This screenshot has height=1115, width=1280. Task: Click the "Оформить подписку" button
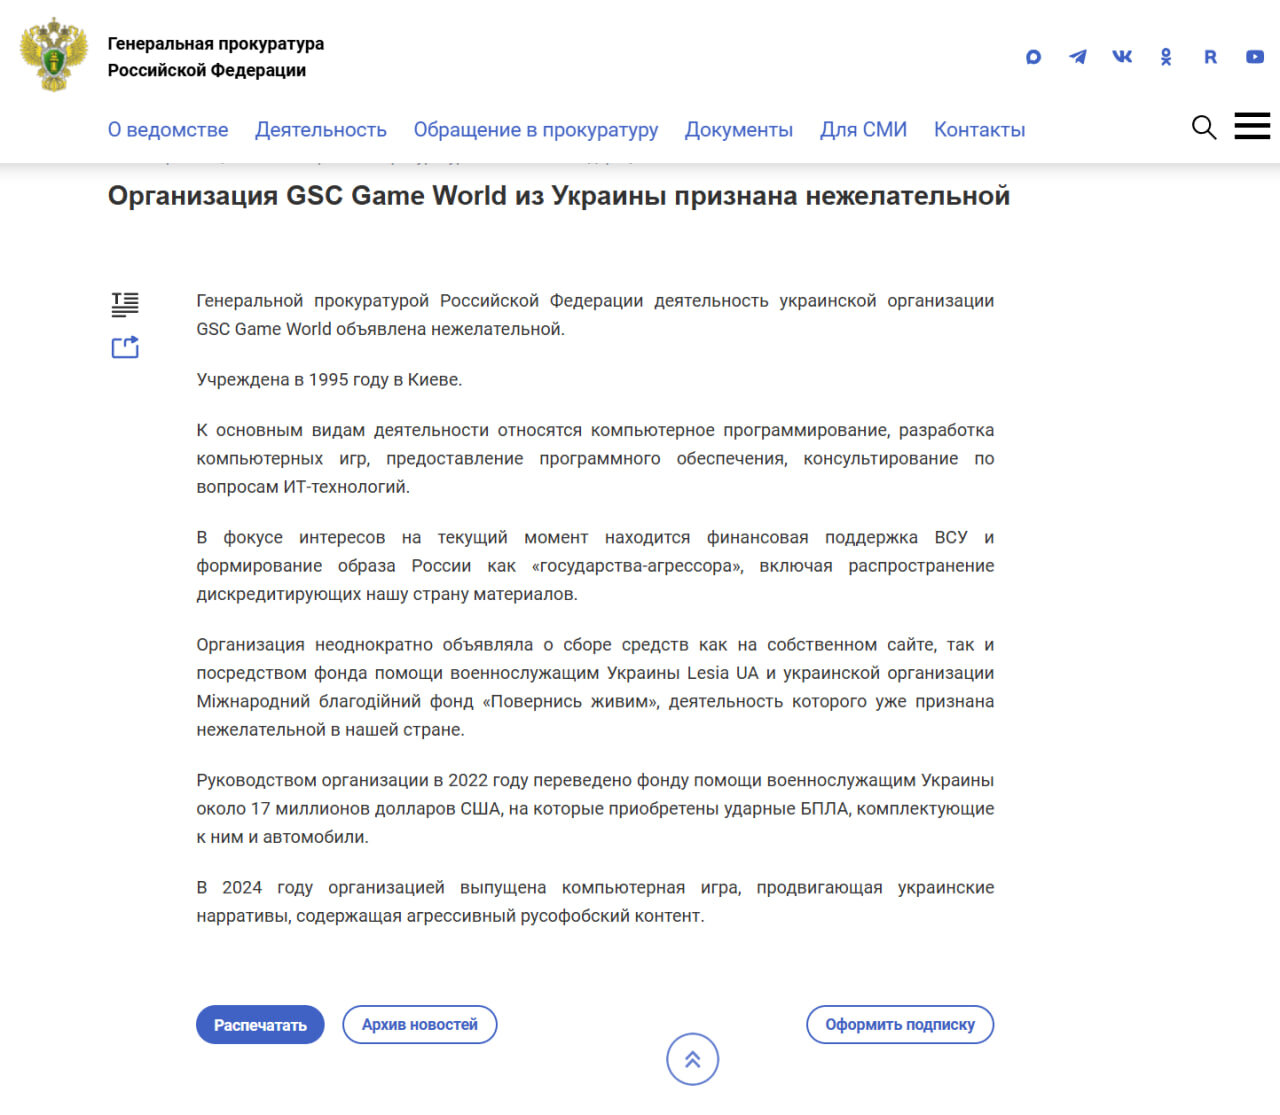(x=900, y=1025)
